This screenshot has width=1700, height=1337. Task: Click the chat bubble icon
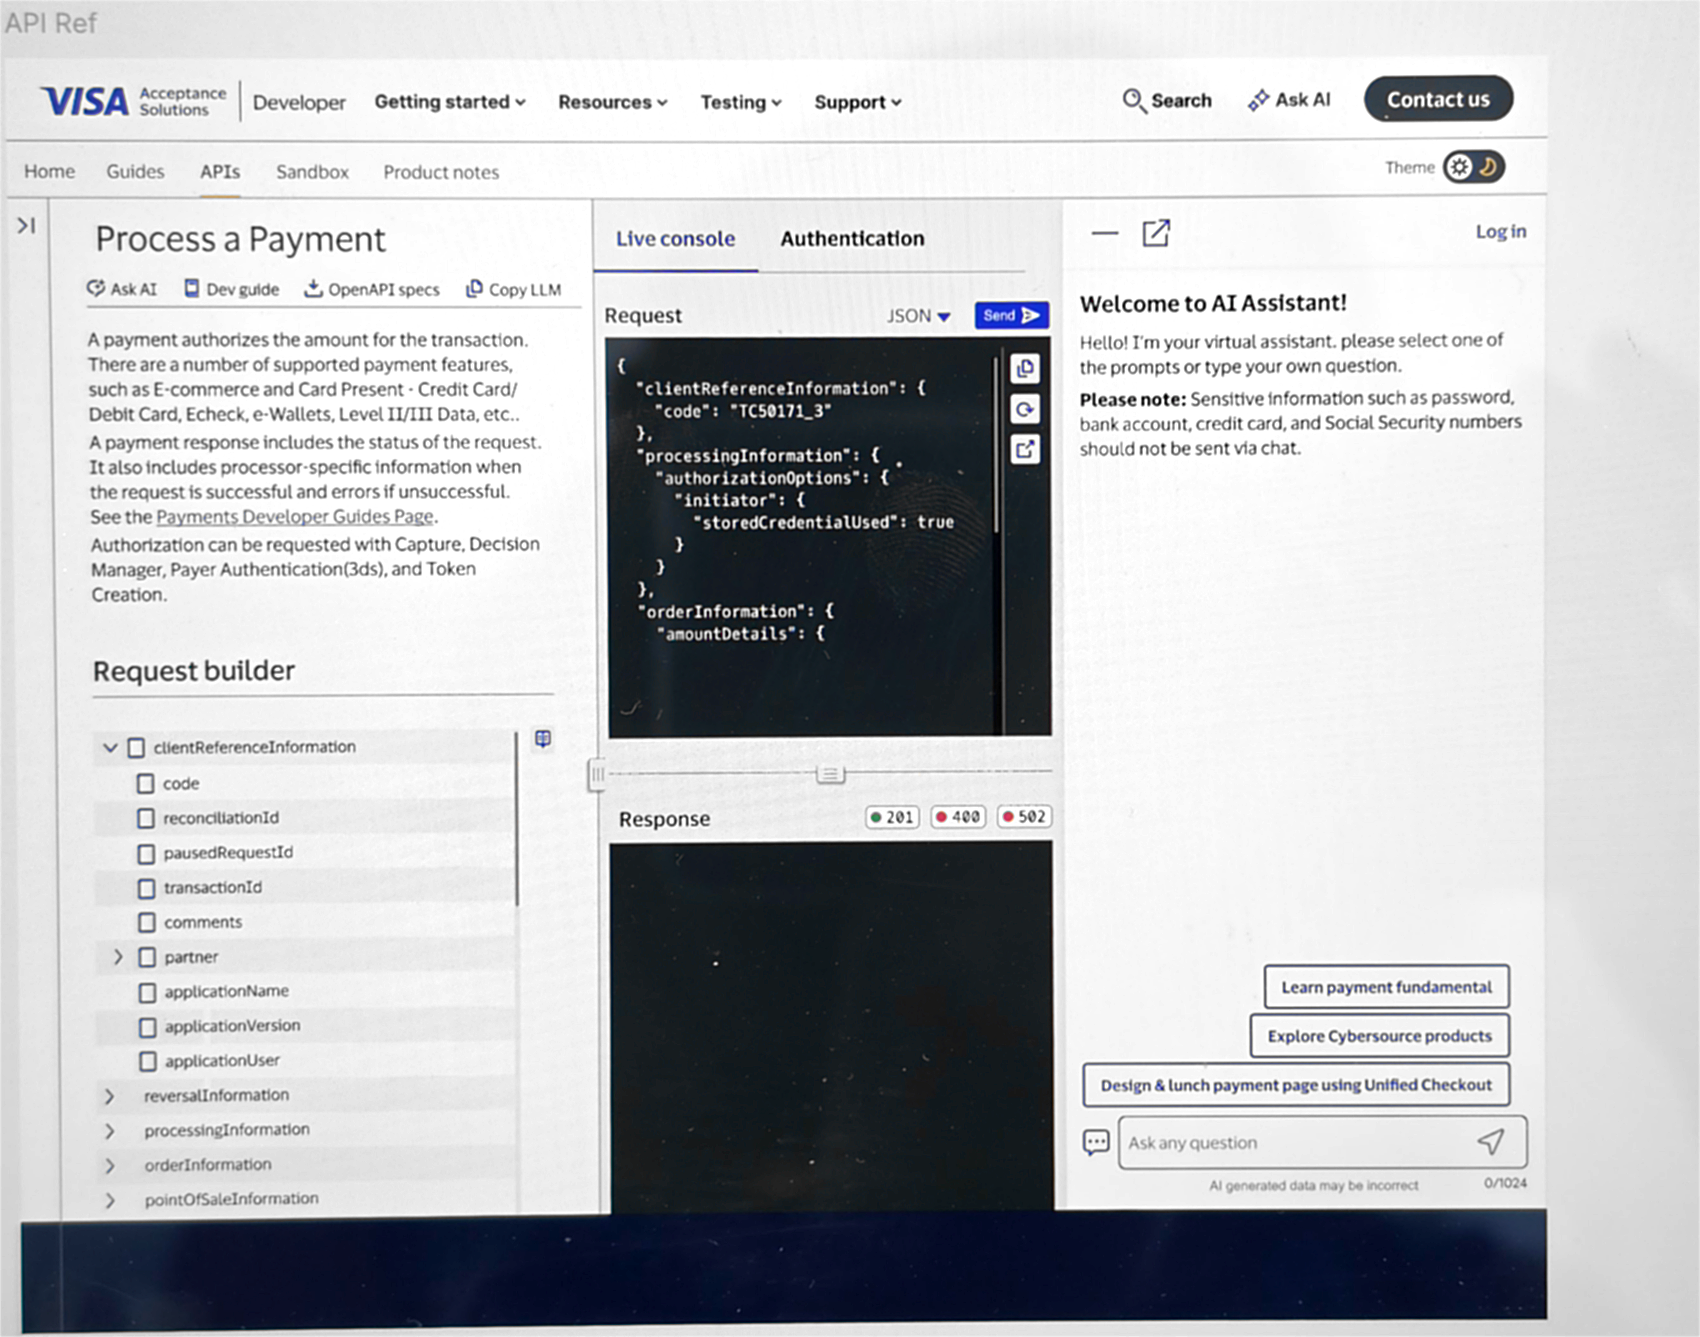tap(1096, 1142)
